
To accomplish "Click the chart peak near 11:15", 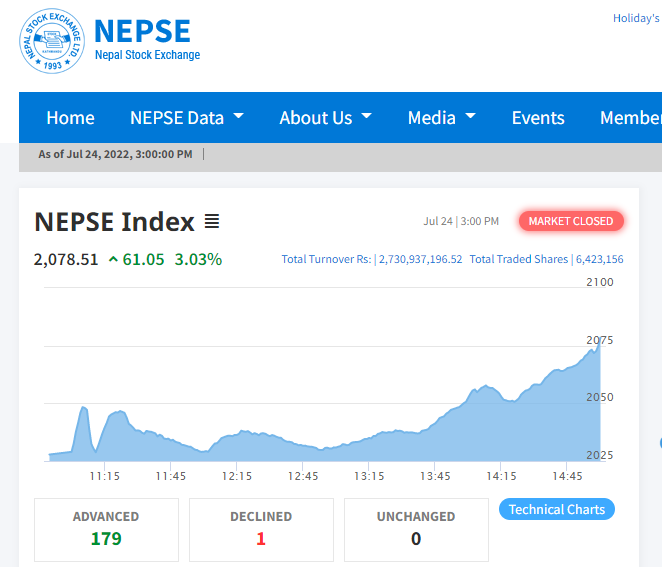I will click(84, 408).
